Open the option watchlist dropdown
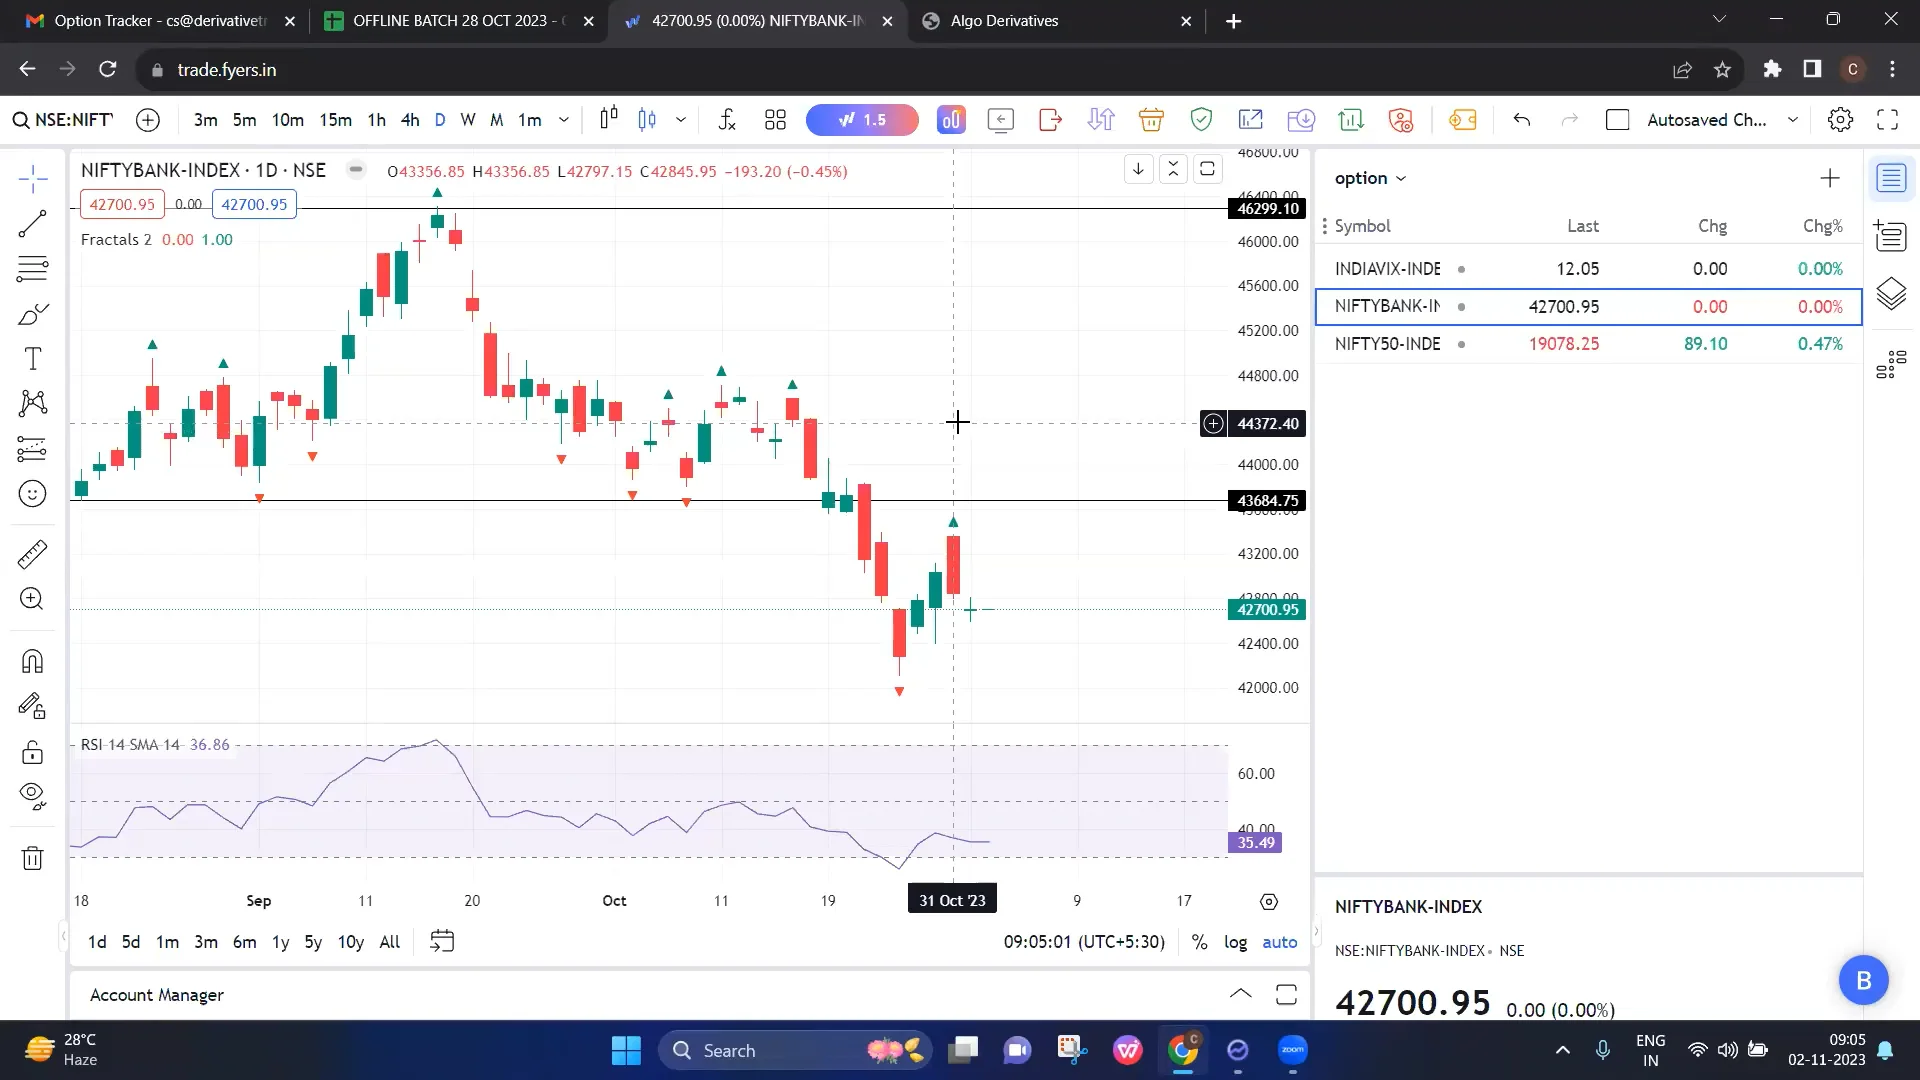 pyautogui.click(x=1370, y=178)
